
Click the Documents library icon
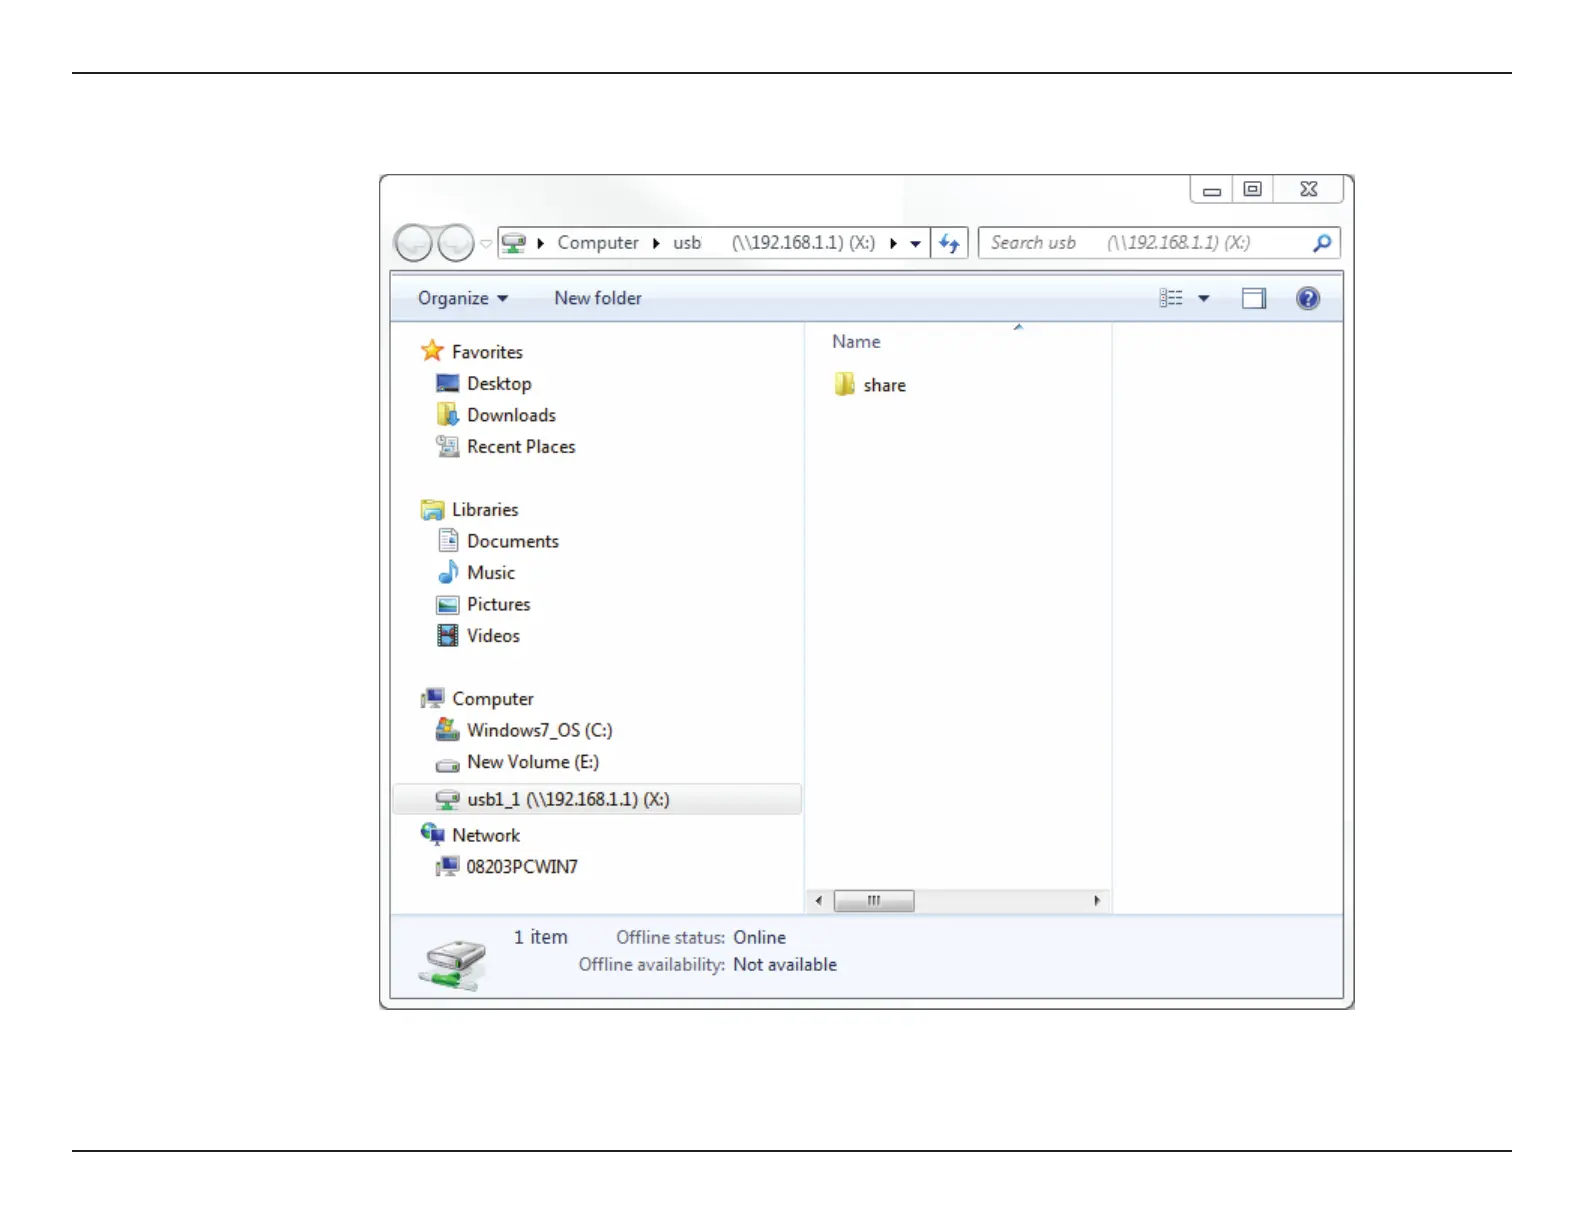(448, 541)
